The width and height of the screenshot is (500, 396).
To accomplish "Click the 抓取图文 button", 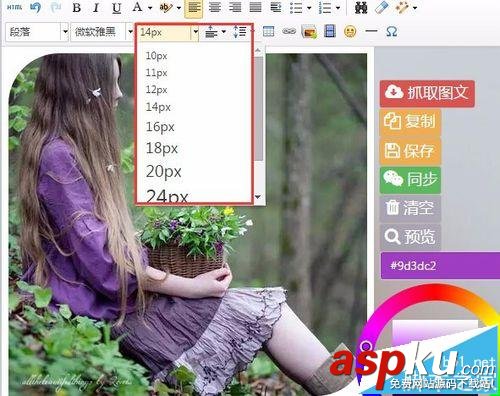I will point(427,93).
